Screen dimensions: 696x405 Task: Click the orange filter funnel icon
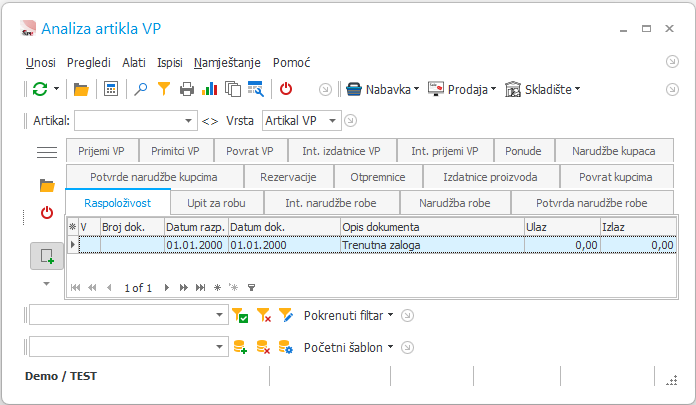[164, 89]
